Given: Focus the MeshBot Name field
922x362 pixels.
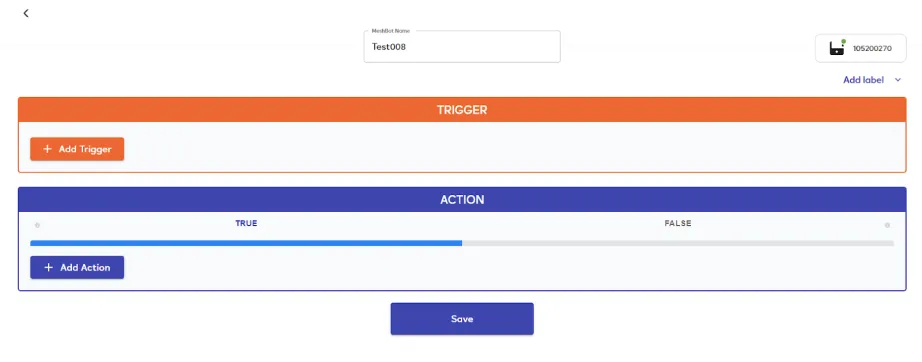Looking at the screenshot, I should pos(462,47).
